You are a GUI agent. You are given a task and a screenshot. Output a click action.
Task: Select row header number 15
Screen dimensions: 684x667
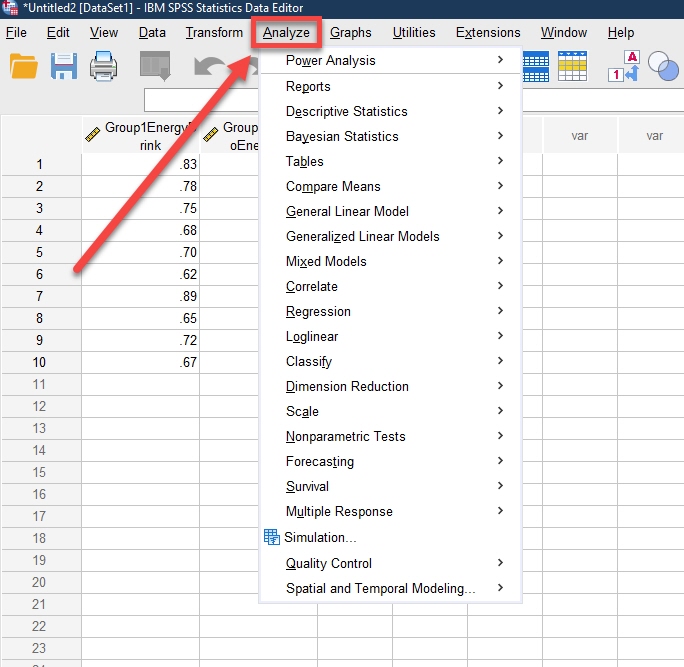41,472
